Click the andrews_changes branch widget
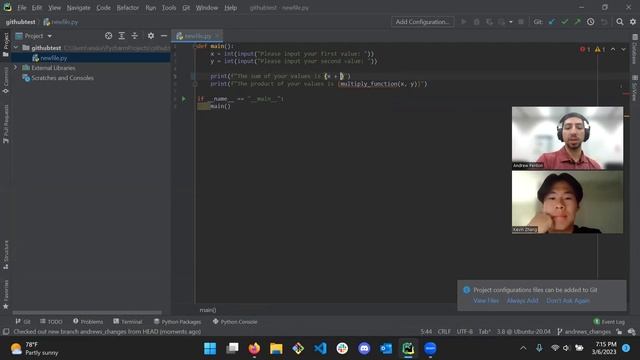 pos(584,332)
